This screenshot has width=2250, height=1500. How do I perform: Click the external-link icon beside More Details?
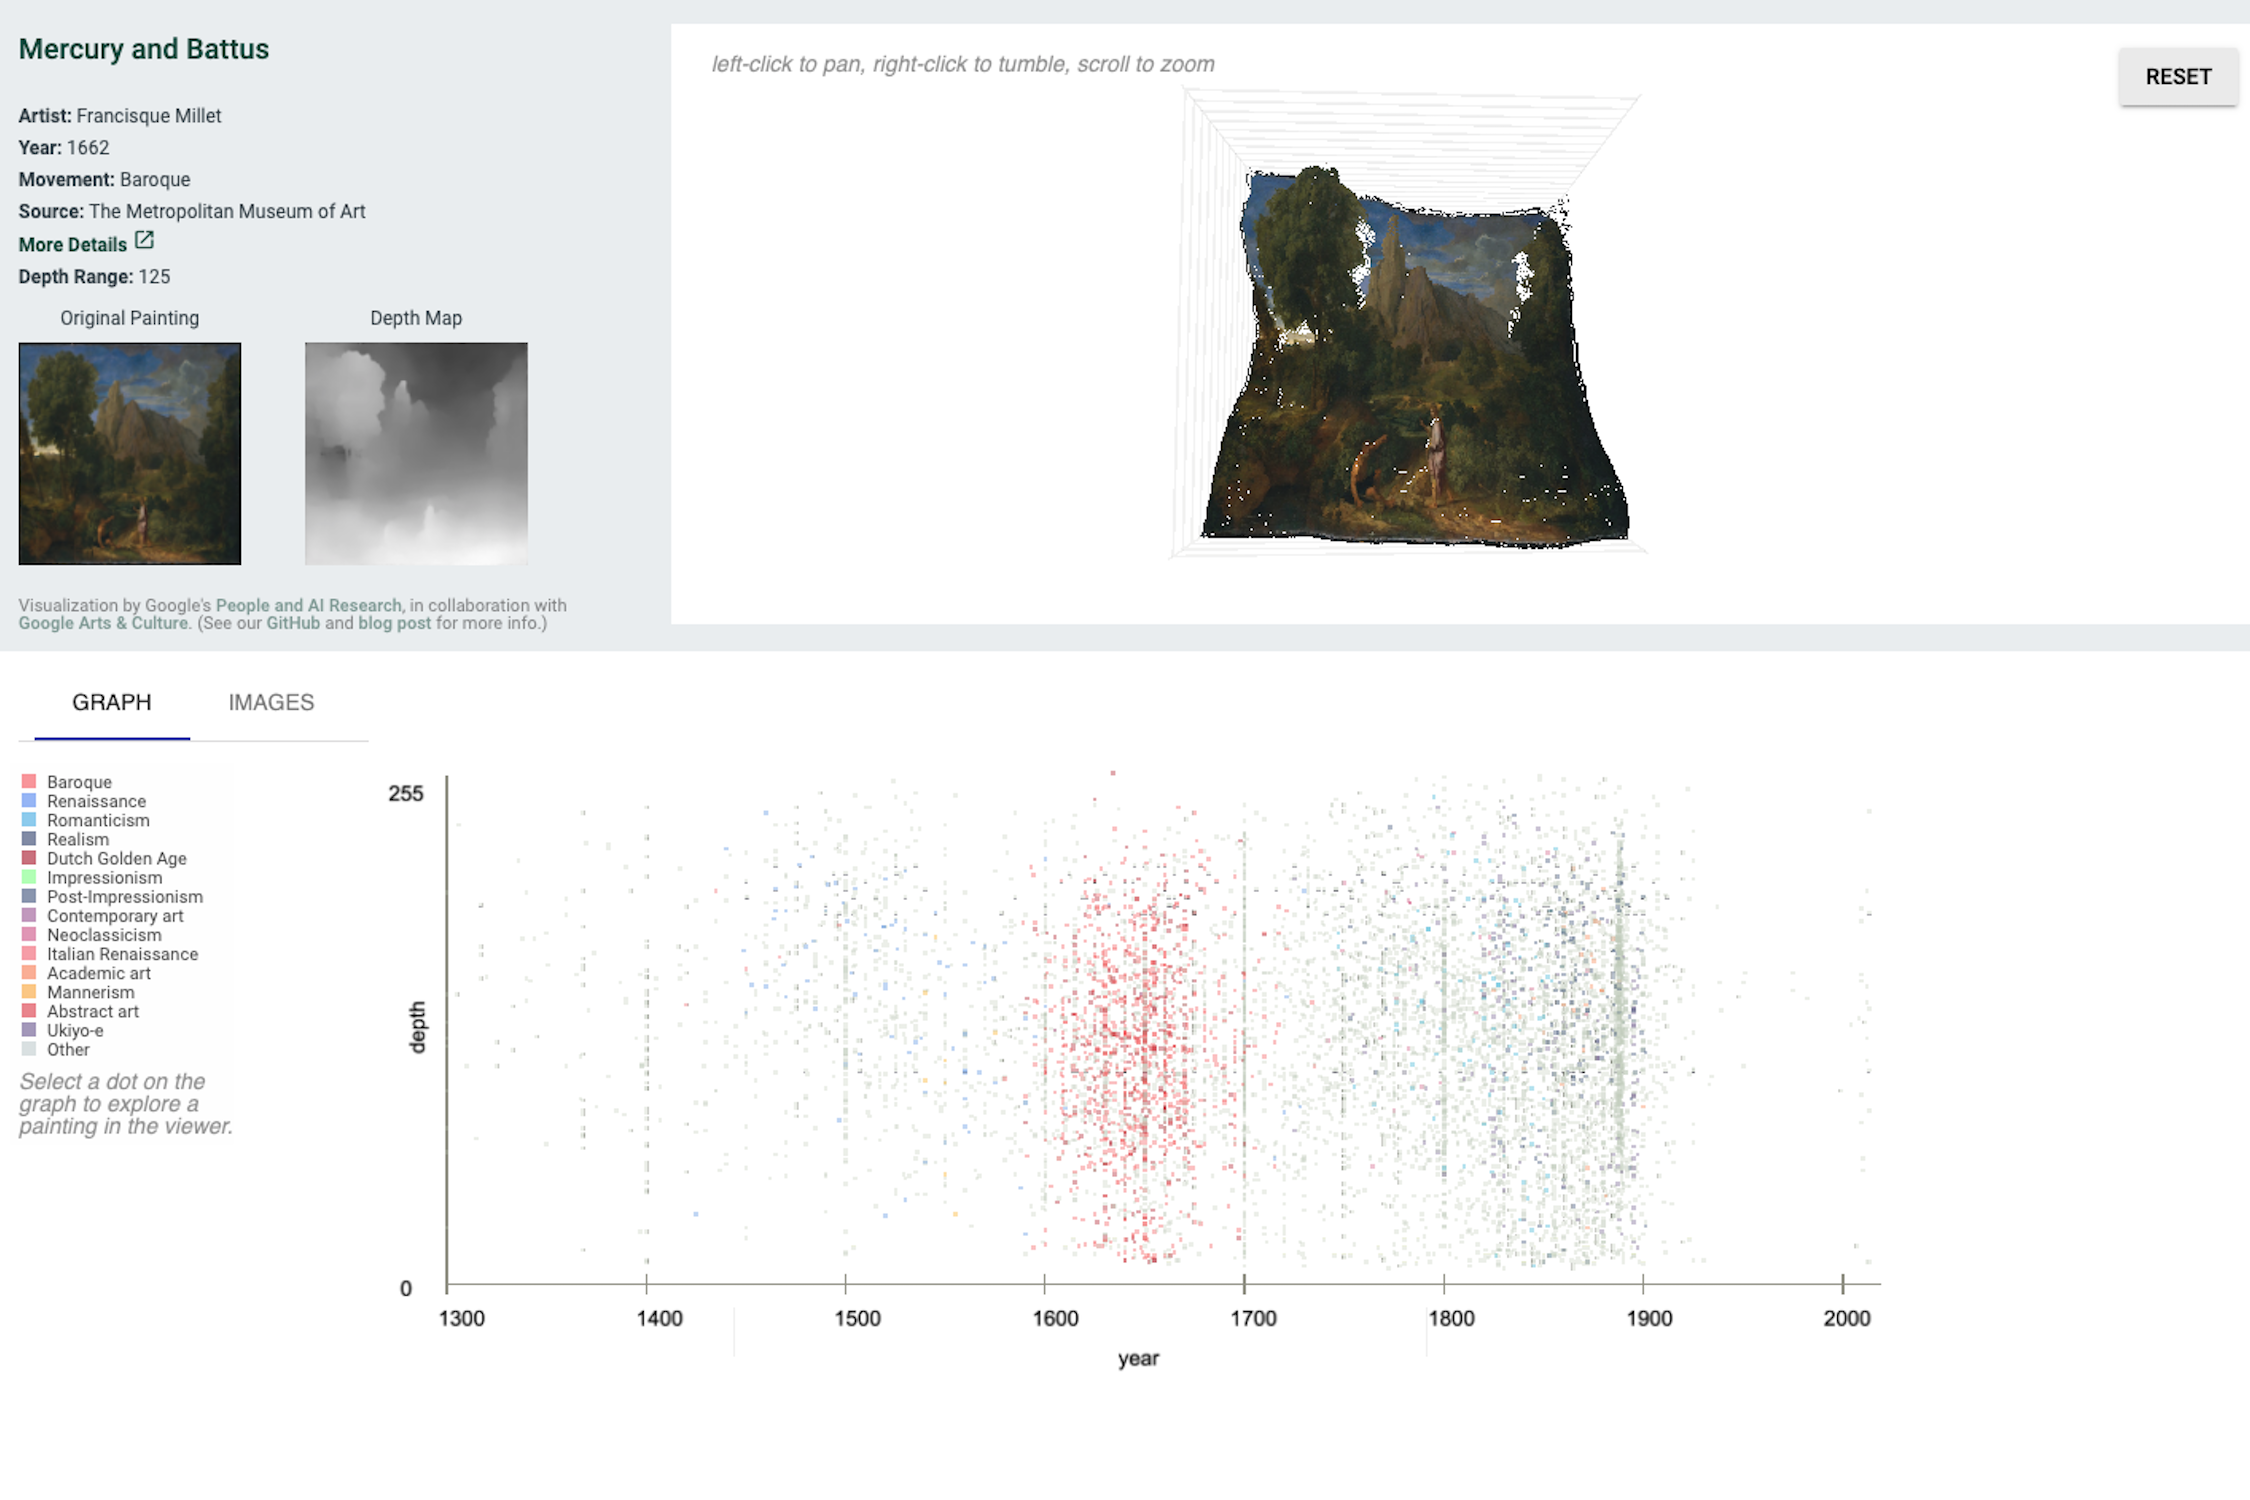(x=144, y=240)
